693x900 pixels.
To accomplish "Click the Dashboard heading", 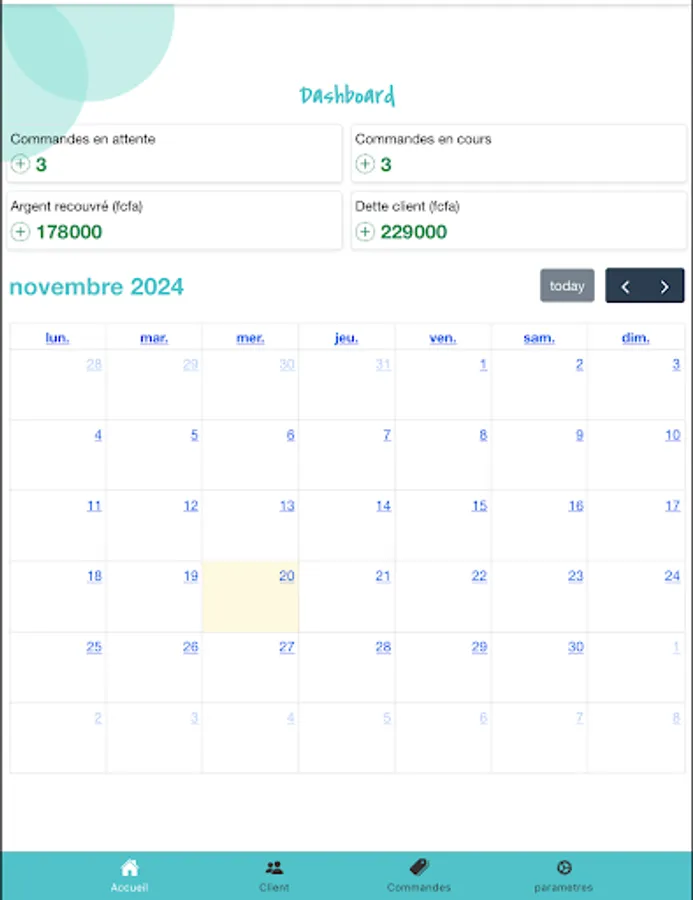I will (x=346, y=94).
